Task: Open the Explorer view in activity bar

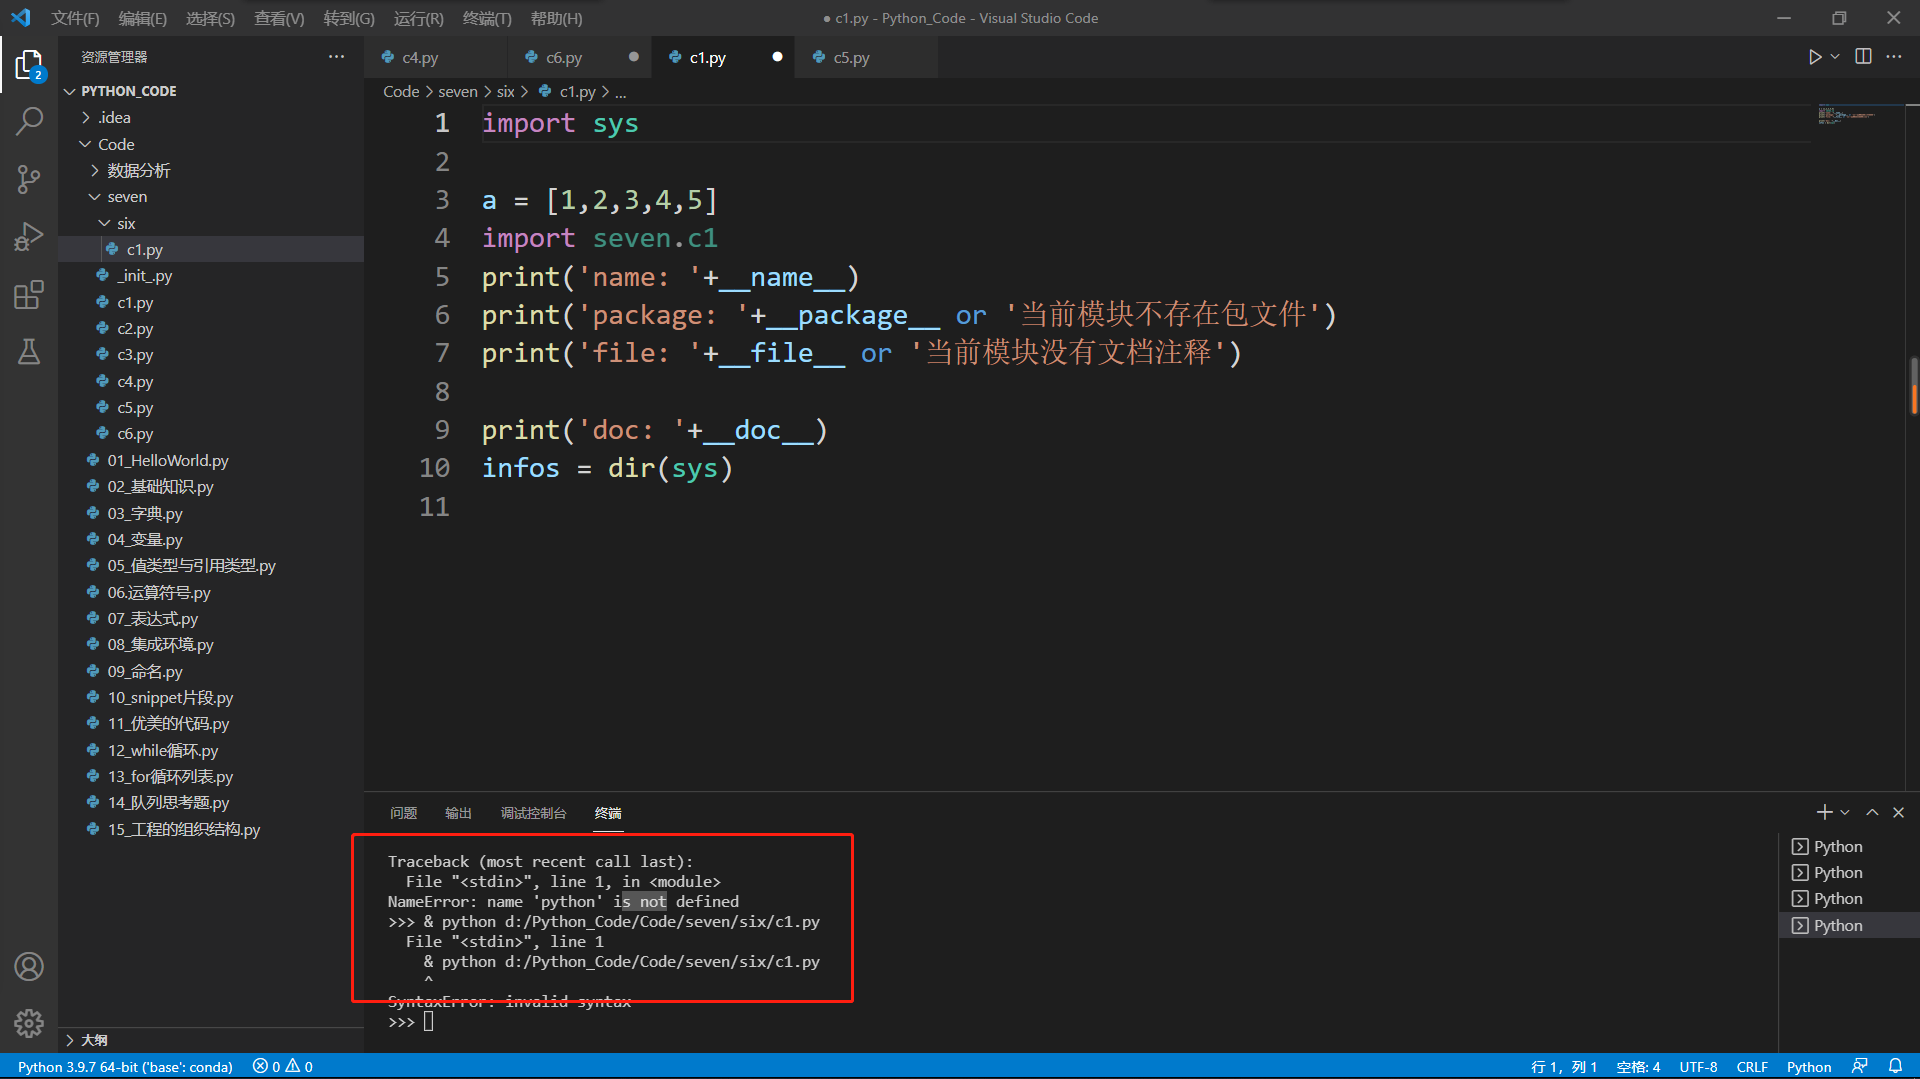Action: [29, 65]
